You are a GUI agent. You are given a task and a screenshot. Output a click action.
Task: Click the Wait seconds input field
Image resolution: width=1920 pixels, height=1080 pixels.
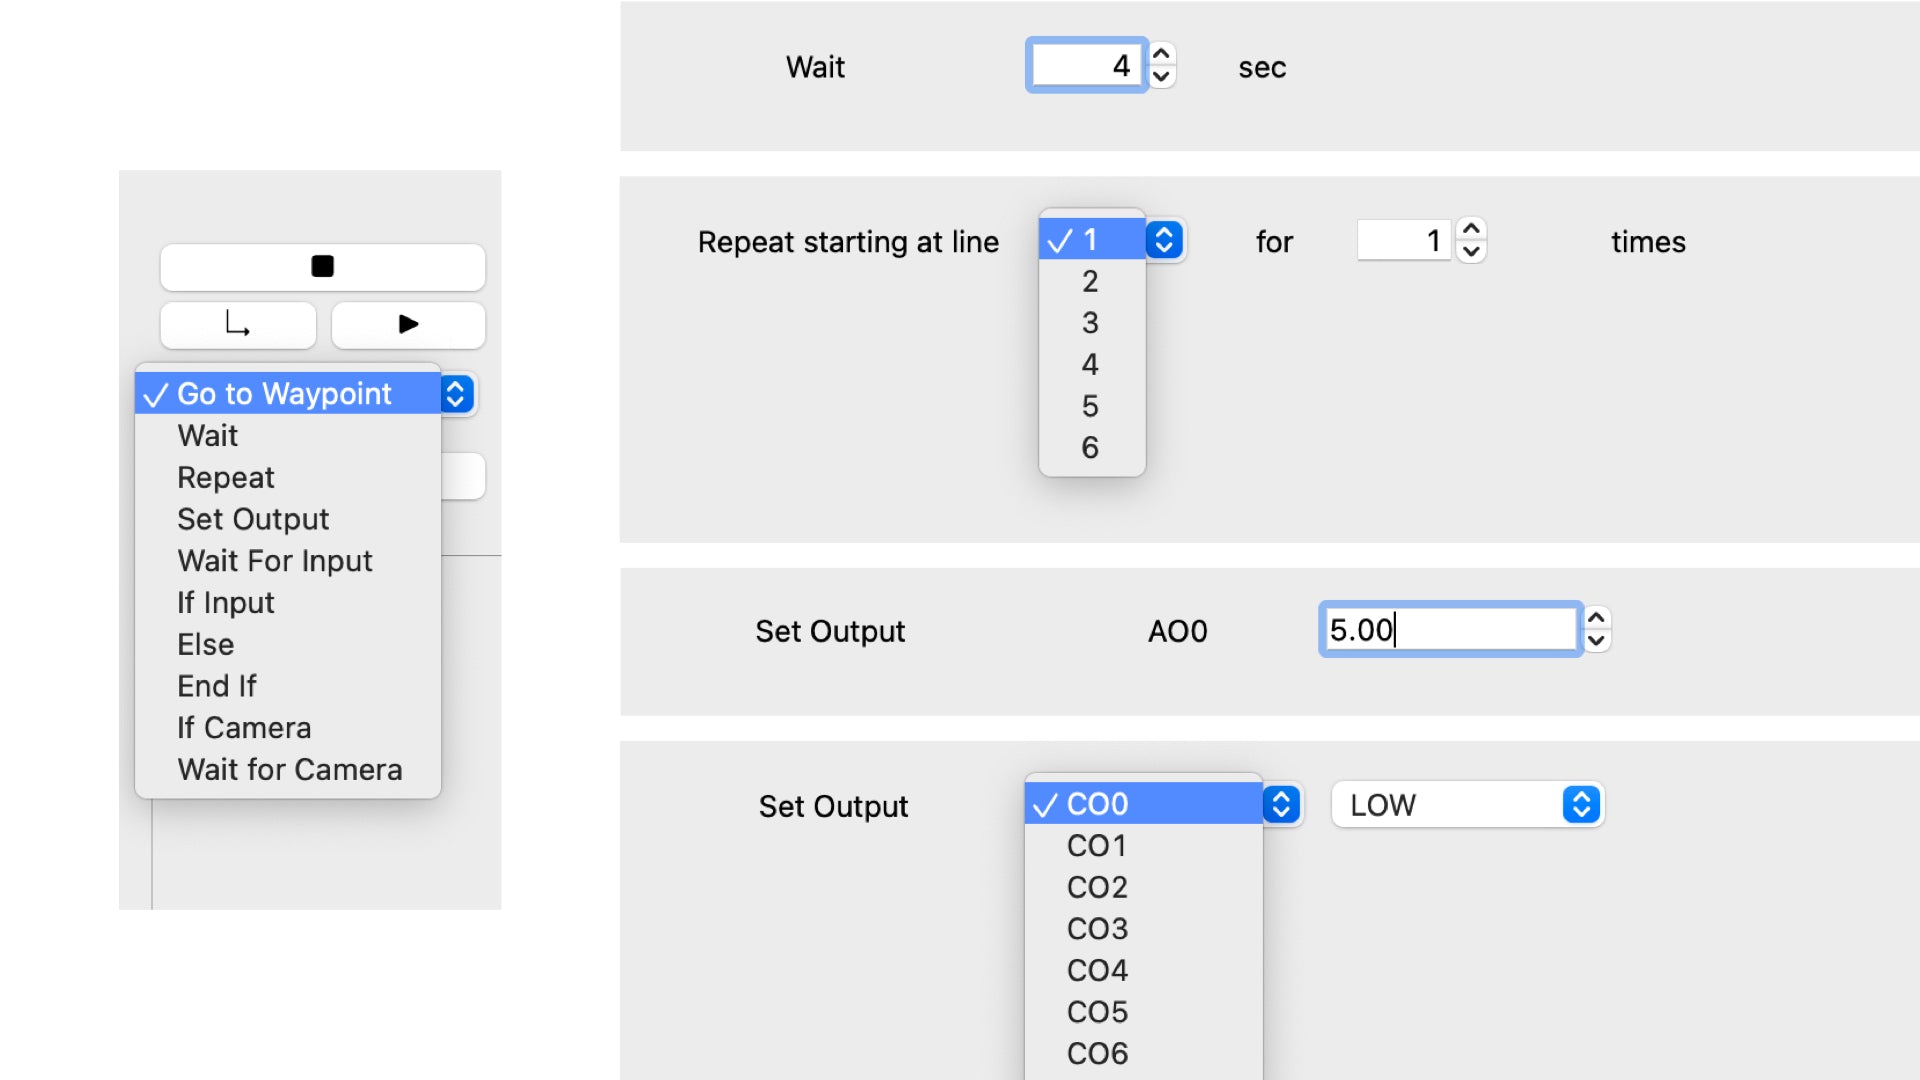click(1085, 66)
